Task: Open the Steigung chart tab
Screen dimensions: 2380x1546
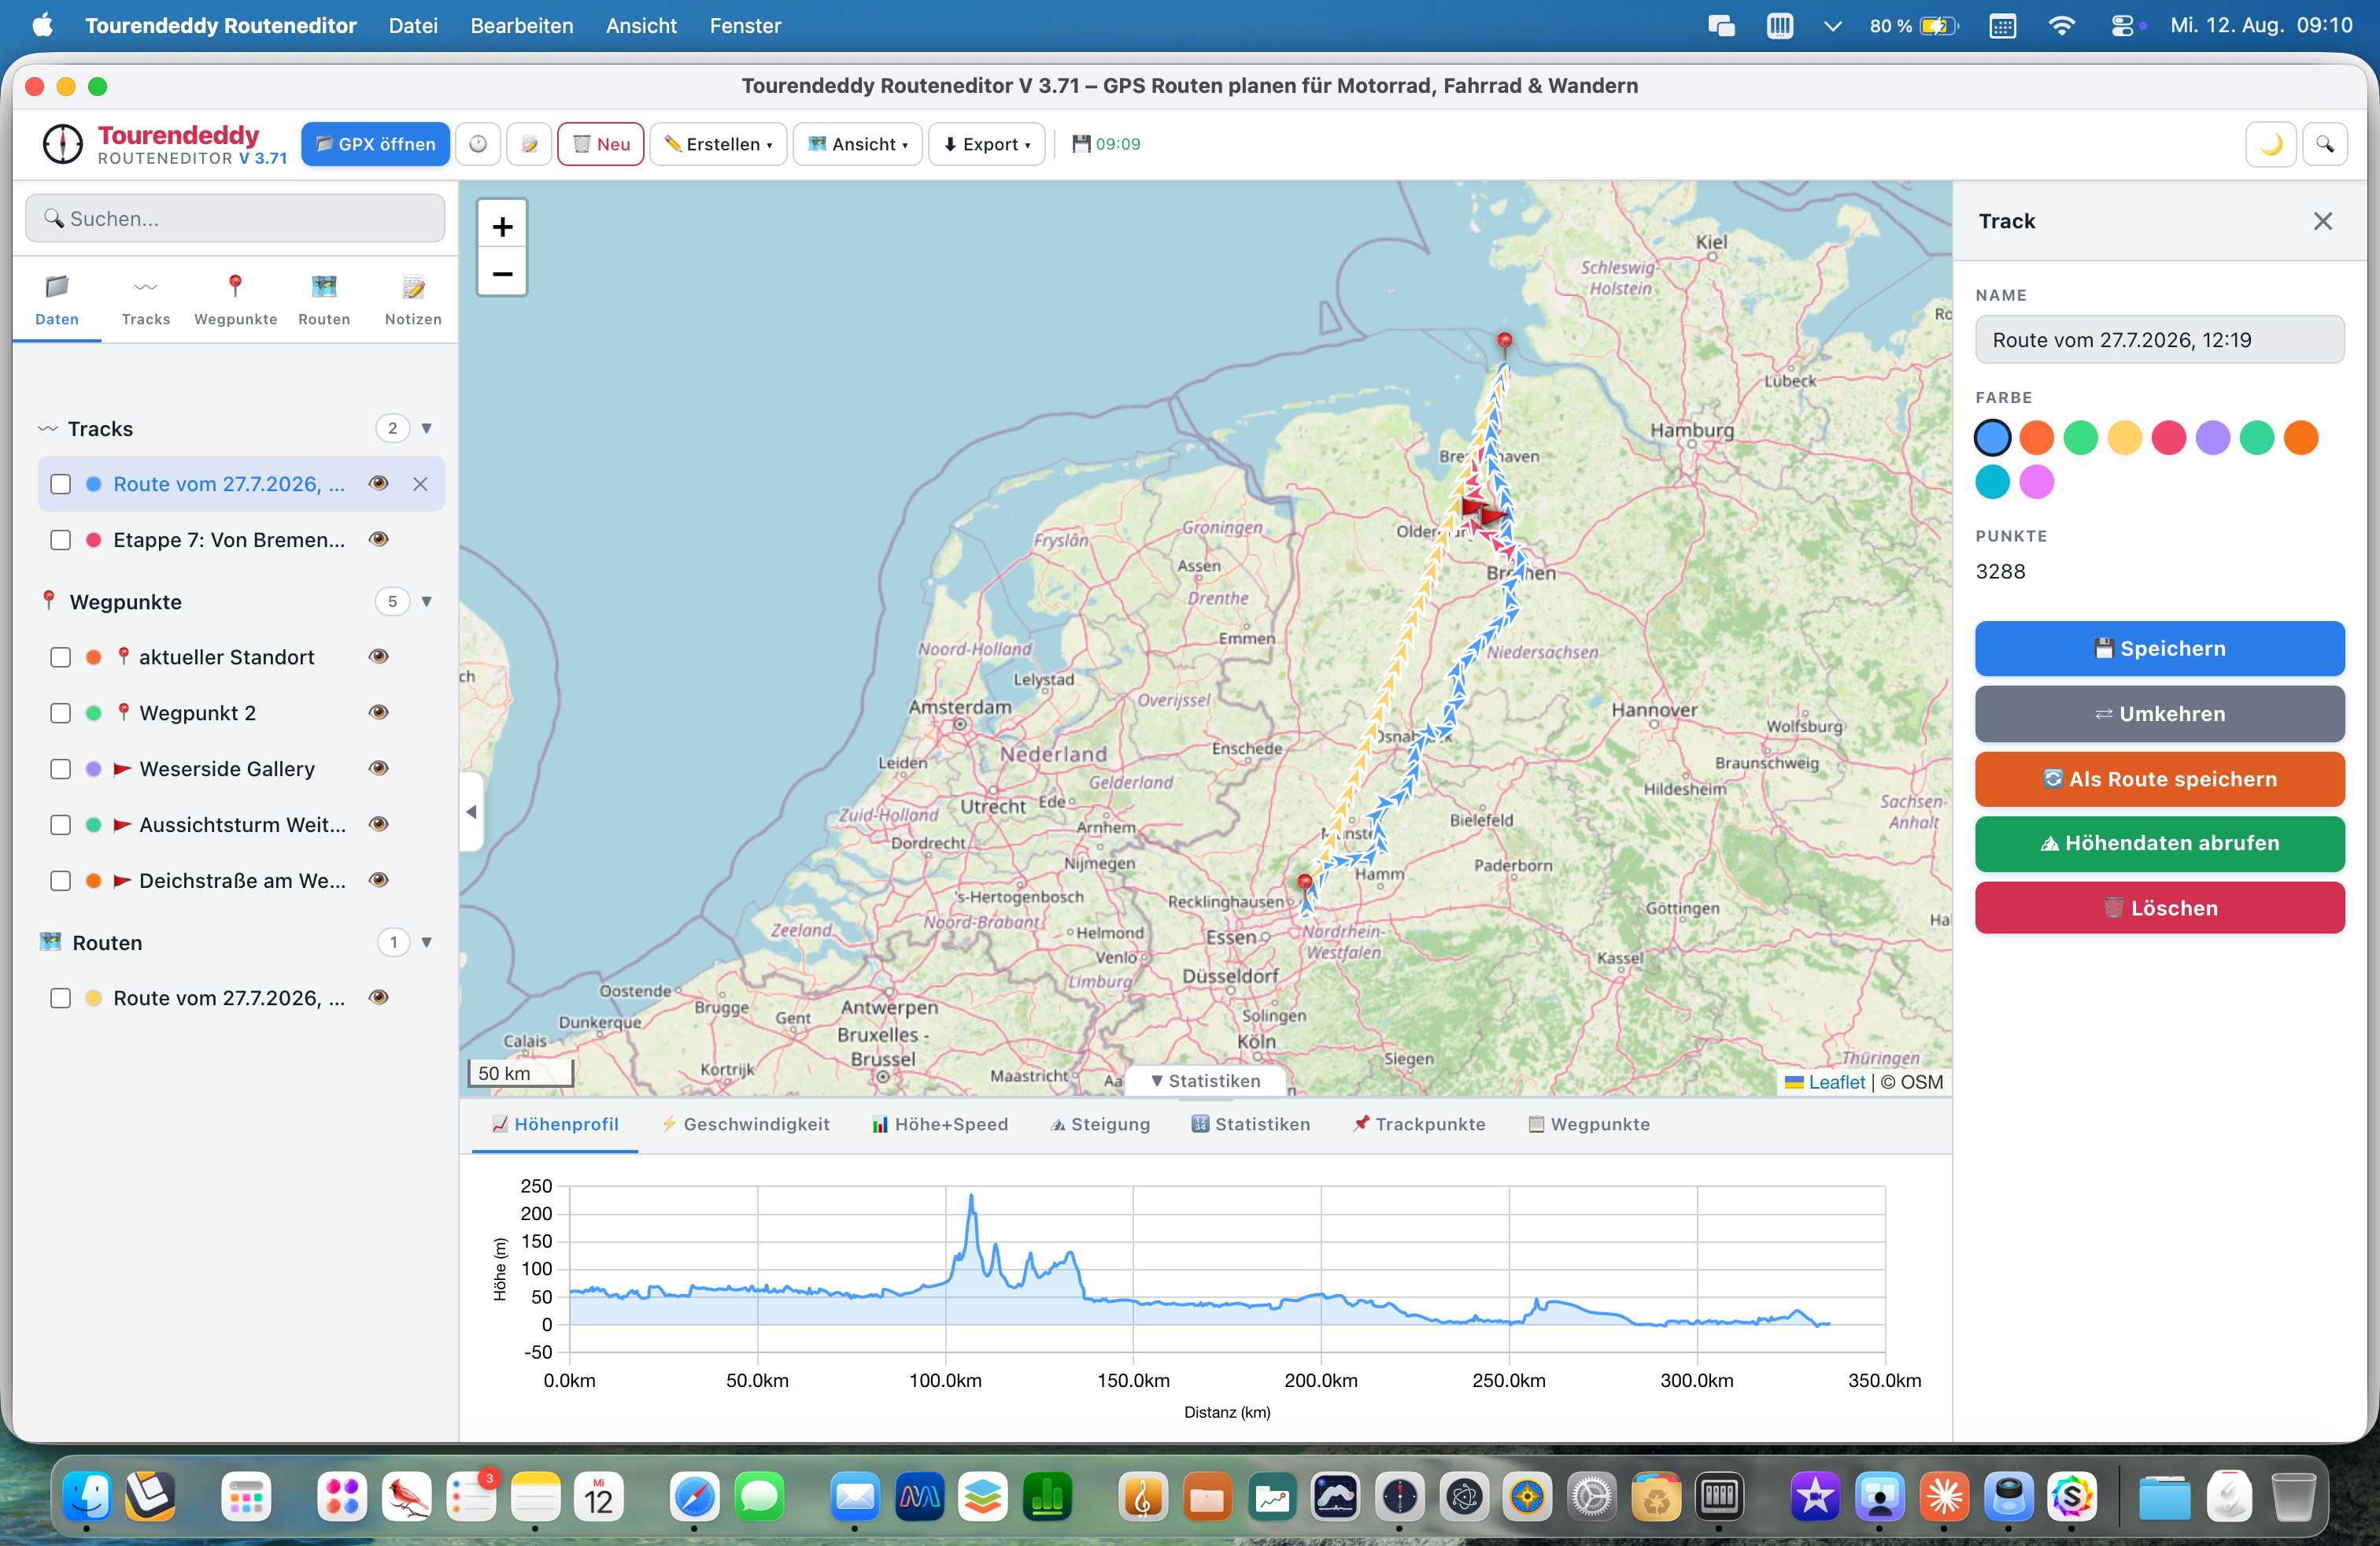Action: pyautogui.click(x=1100, y=1124)
